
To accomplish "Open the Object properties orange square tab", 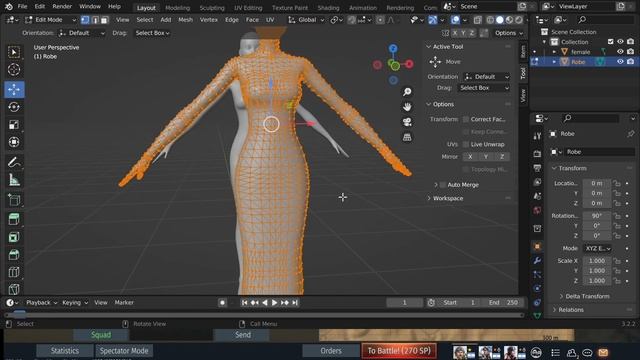I will [x=537, y=247].
